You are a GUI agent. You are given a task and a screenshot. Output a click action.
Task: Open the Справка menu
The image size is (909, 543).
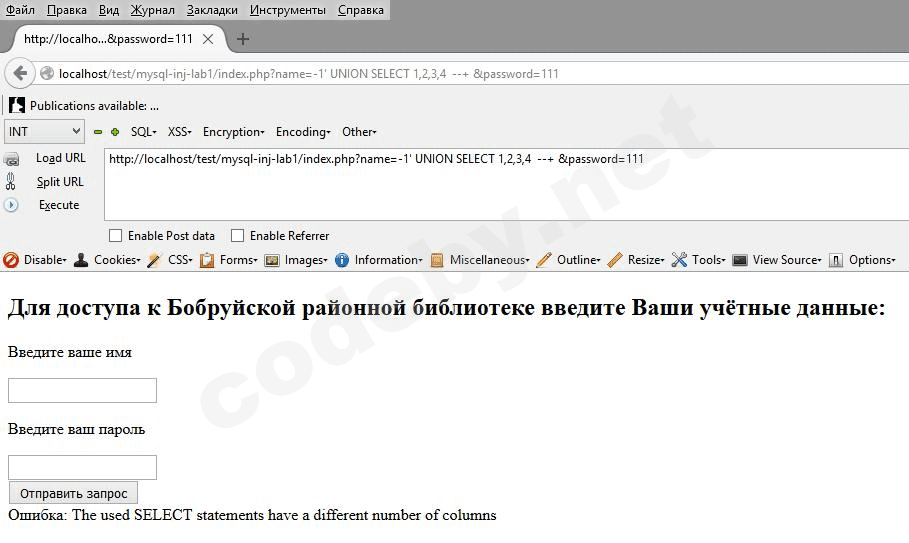point(361,10)
